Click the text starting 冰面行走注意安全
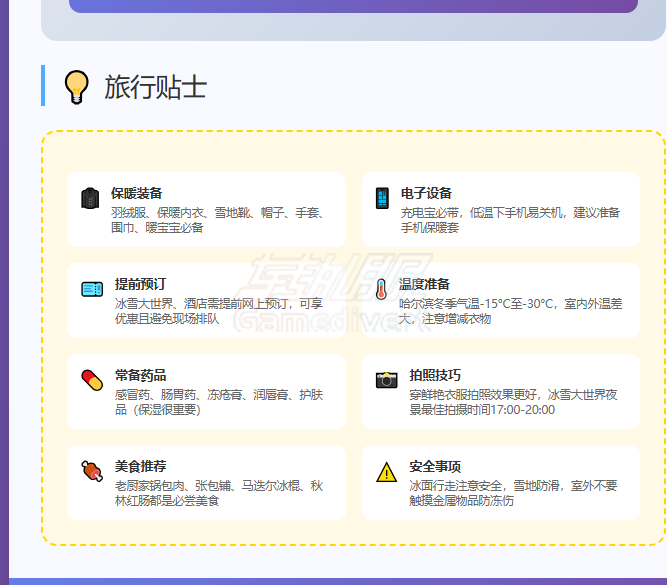The height and width of the screenshot is (585, 667). pyautogui.click(x=513, y=493)
